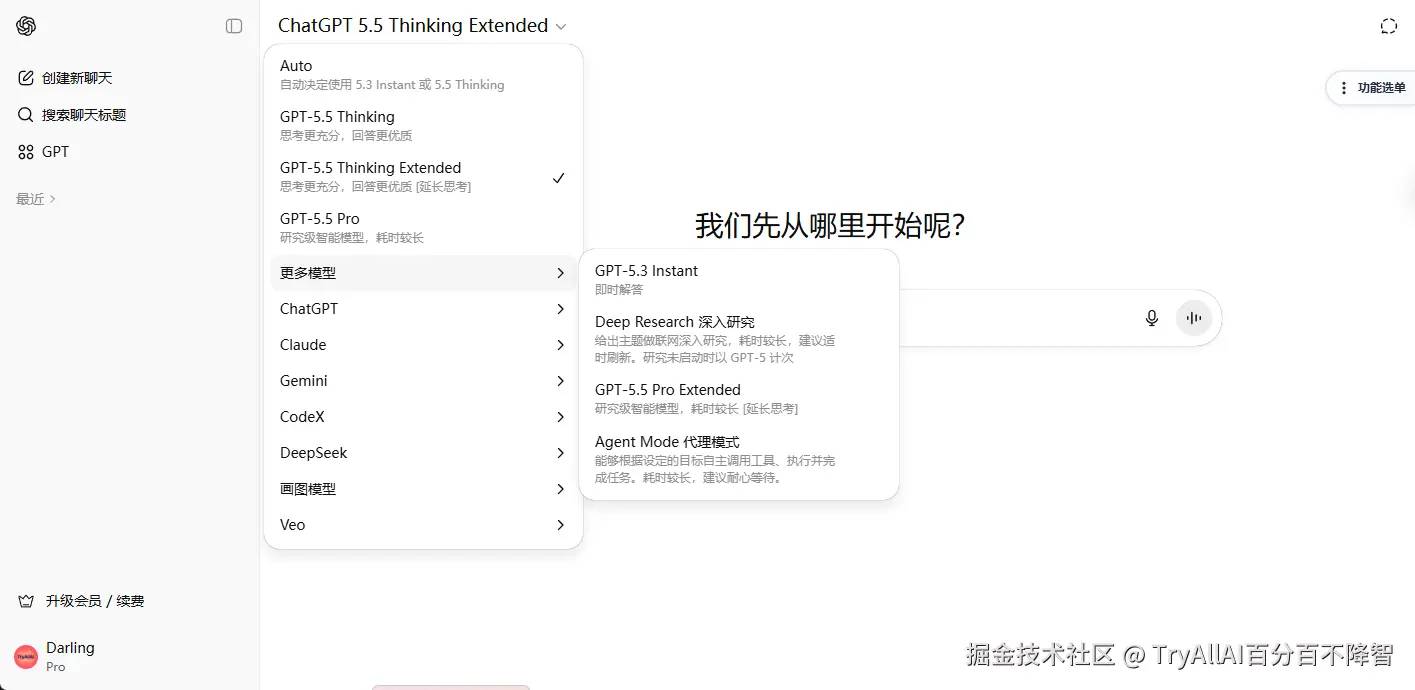
Task: Expand the 最近 recent chats section
Action: tap(36, 199)
